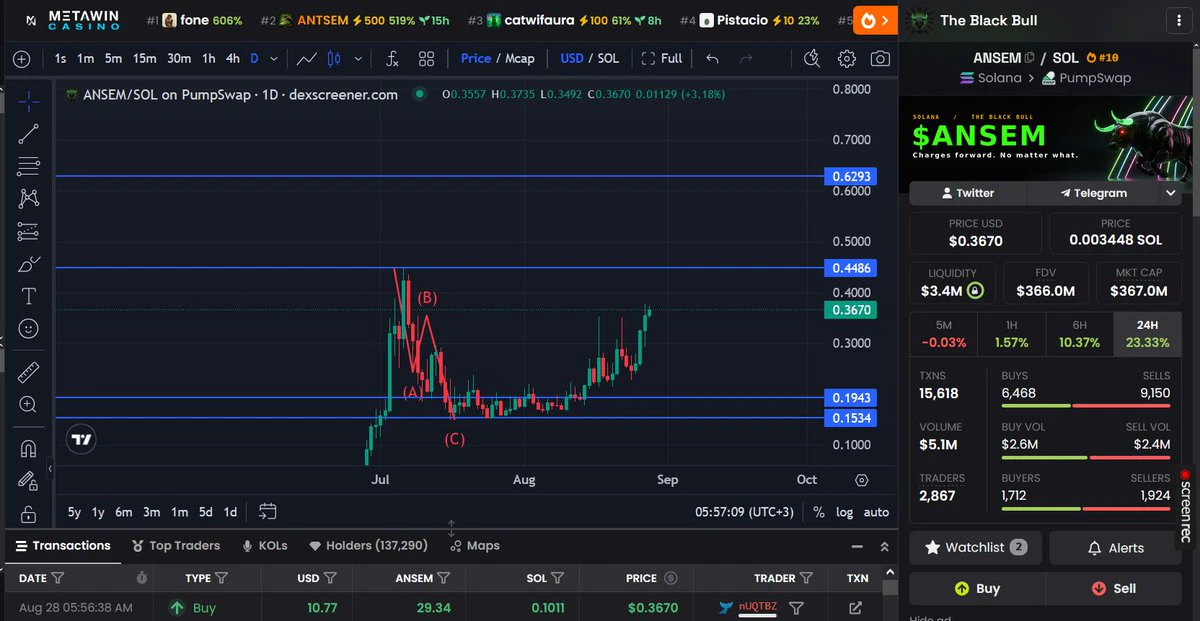Open the Maps tab

pyautogui.click(x=475, y=546)
